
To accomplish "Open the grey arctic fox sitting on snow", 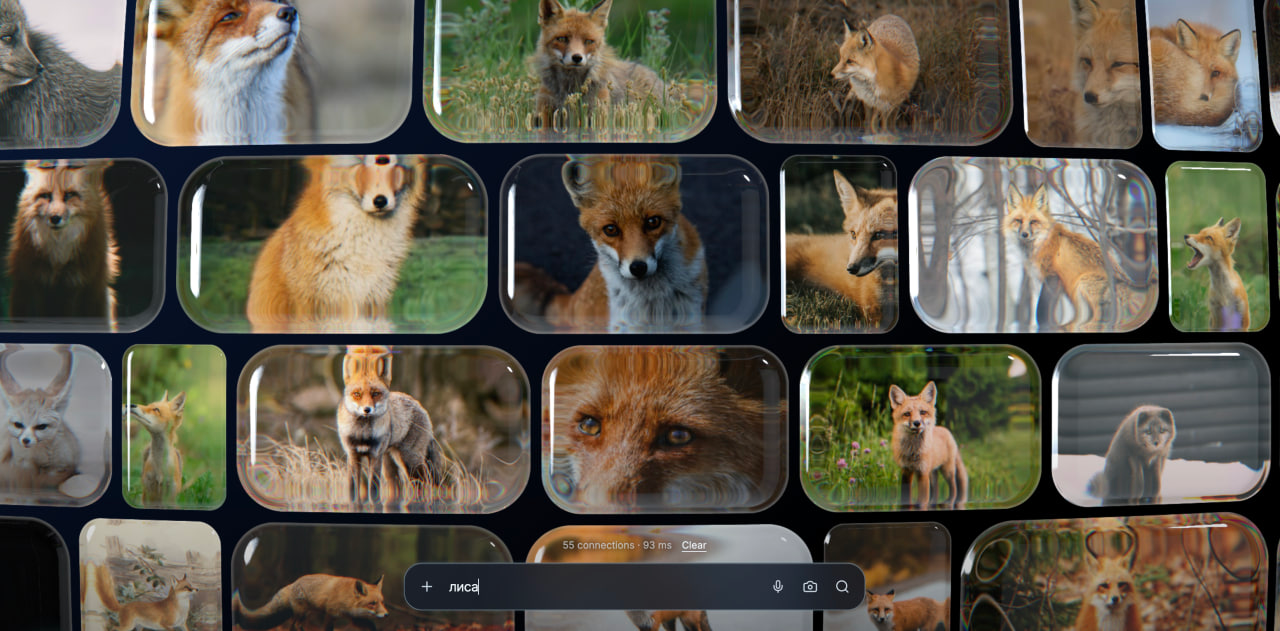I will [x=1161, y=423].
